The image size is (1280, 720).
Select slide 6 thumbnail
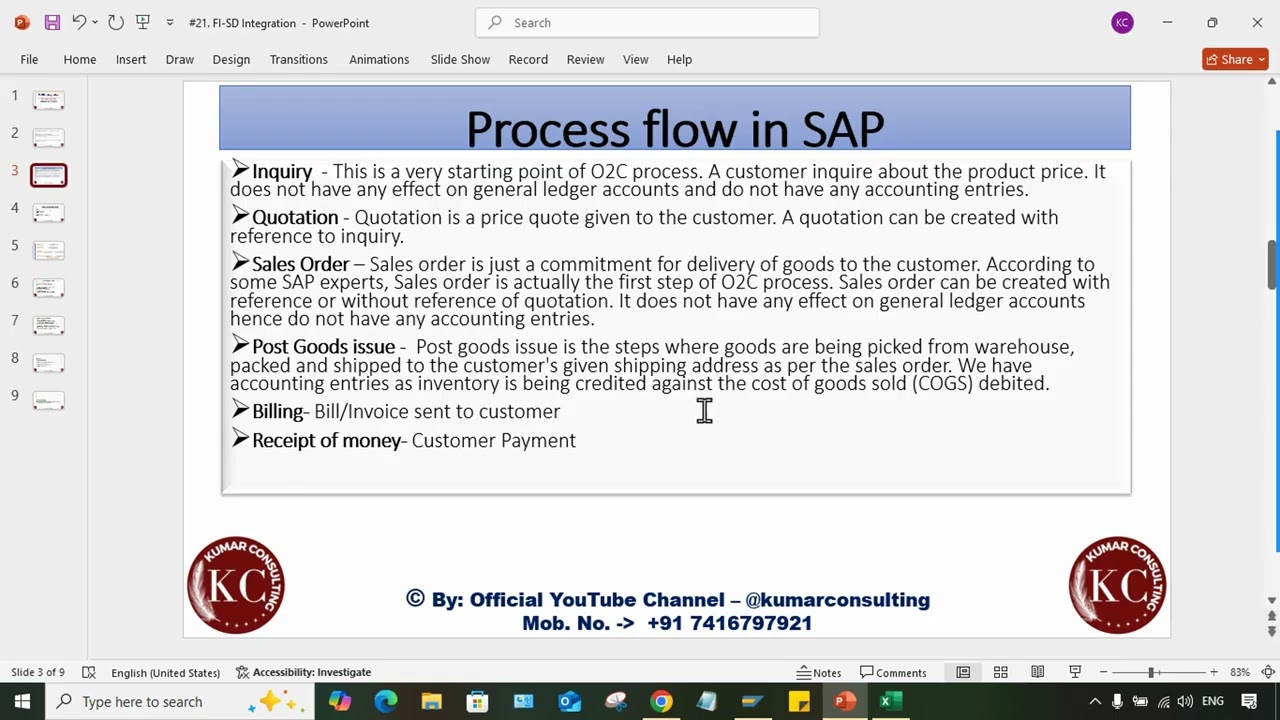click(49, 287)
